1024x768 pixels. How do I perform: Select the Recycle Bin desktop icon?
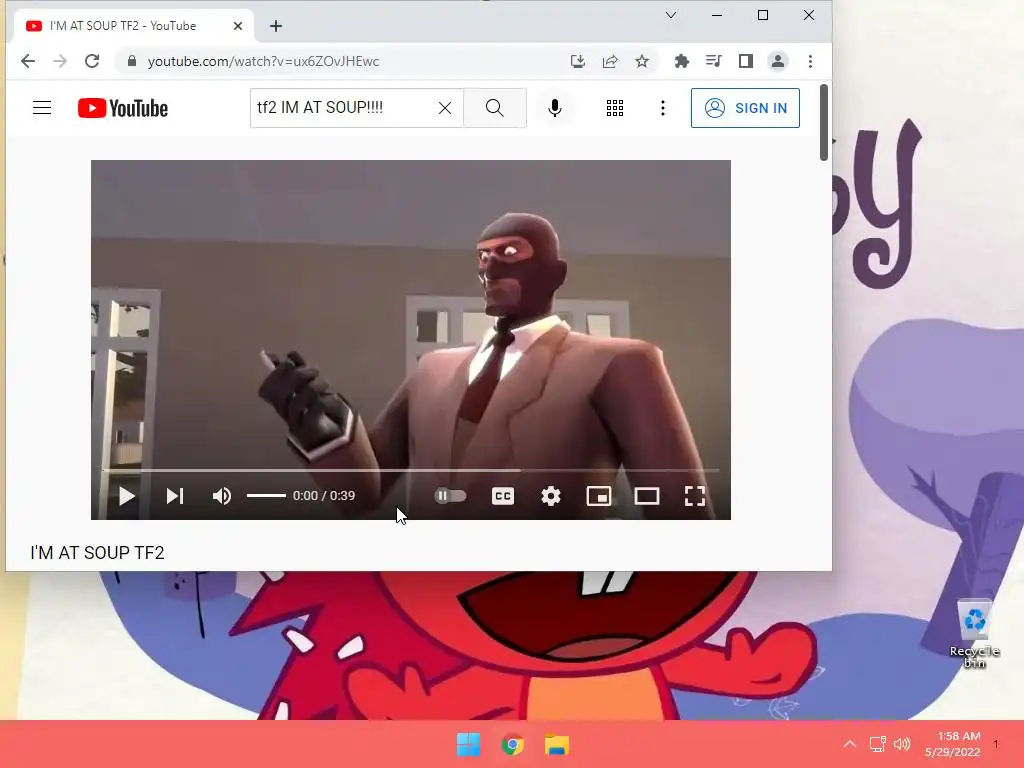point(974,633)
